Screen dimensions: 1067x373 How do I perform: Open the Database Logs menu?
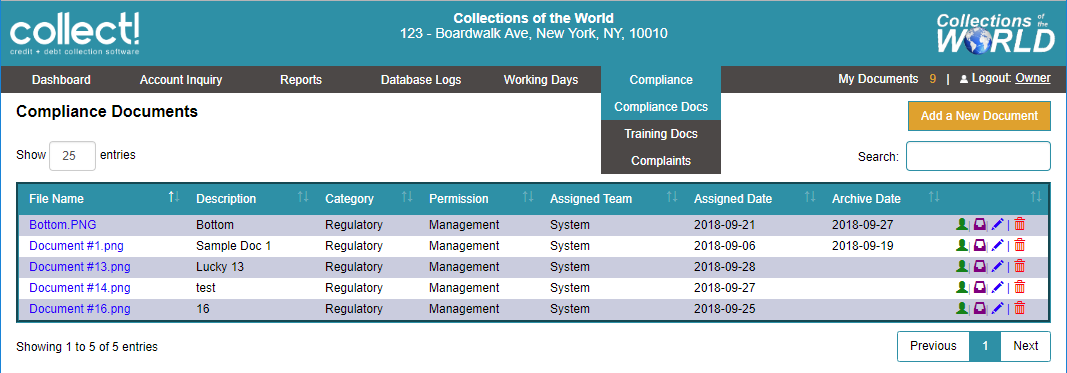421,80
